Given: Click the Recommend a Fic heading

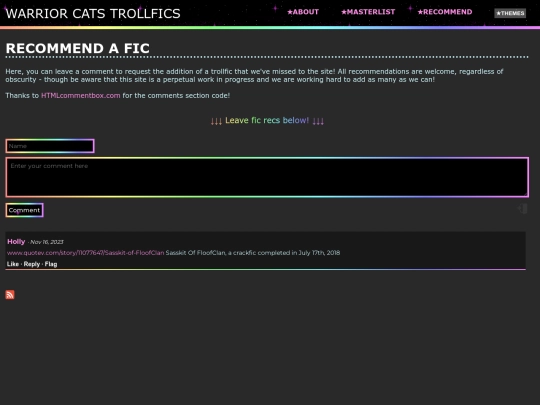Looking at the screenshot, I should [x=78, y=48].
